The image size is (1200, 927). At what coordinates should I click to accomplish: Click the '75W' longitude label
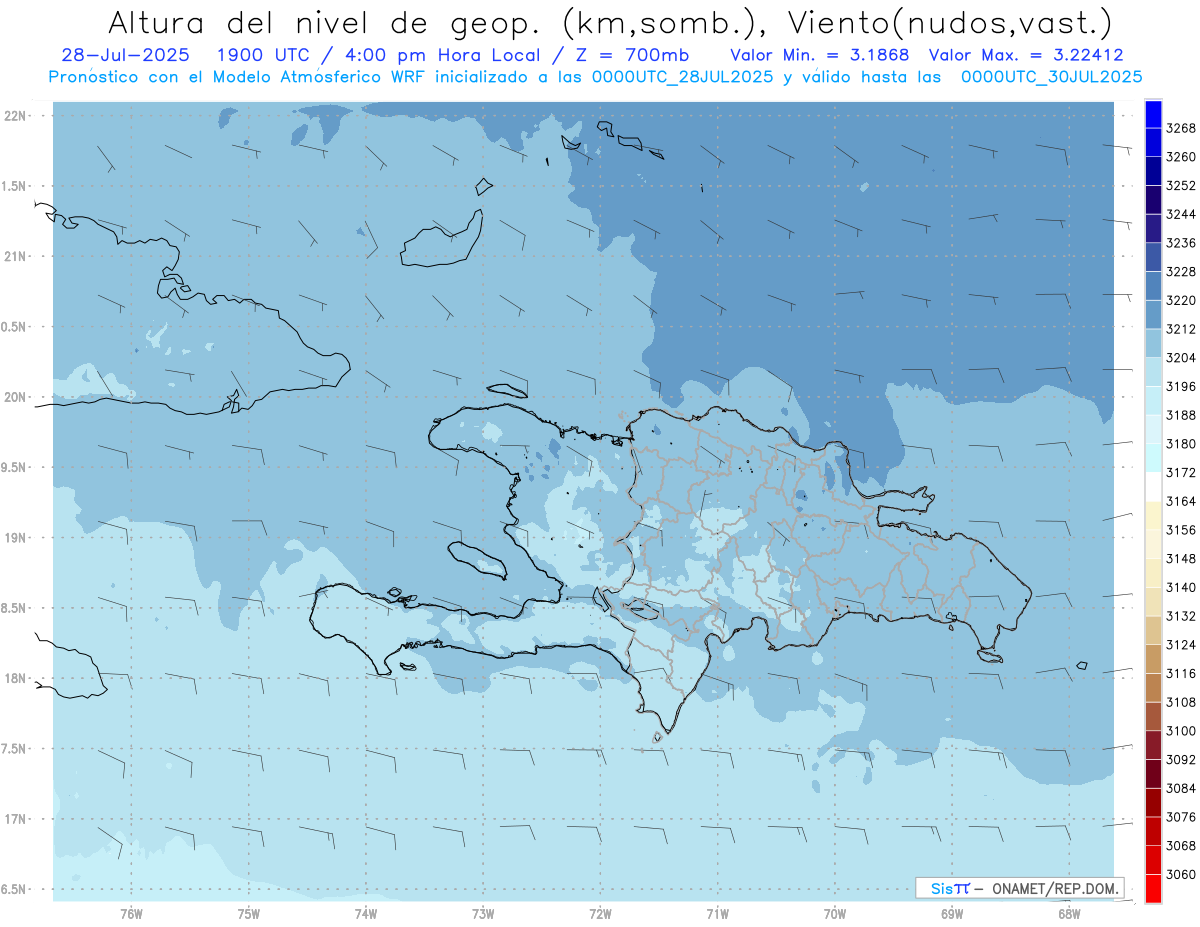click(249, 913)
